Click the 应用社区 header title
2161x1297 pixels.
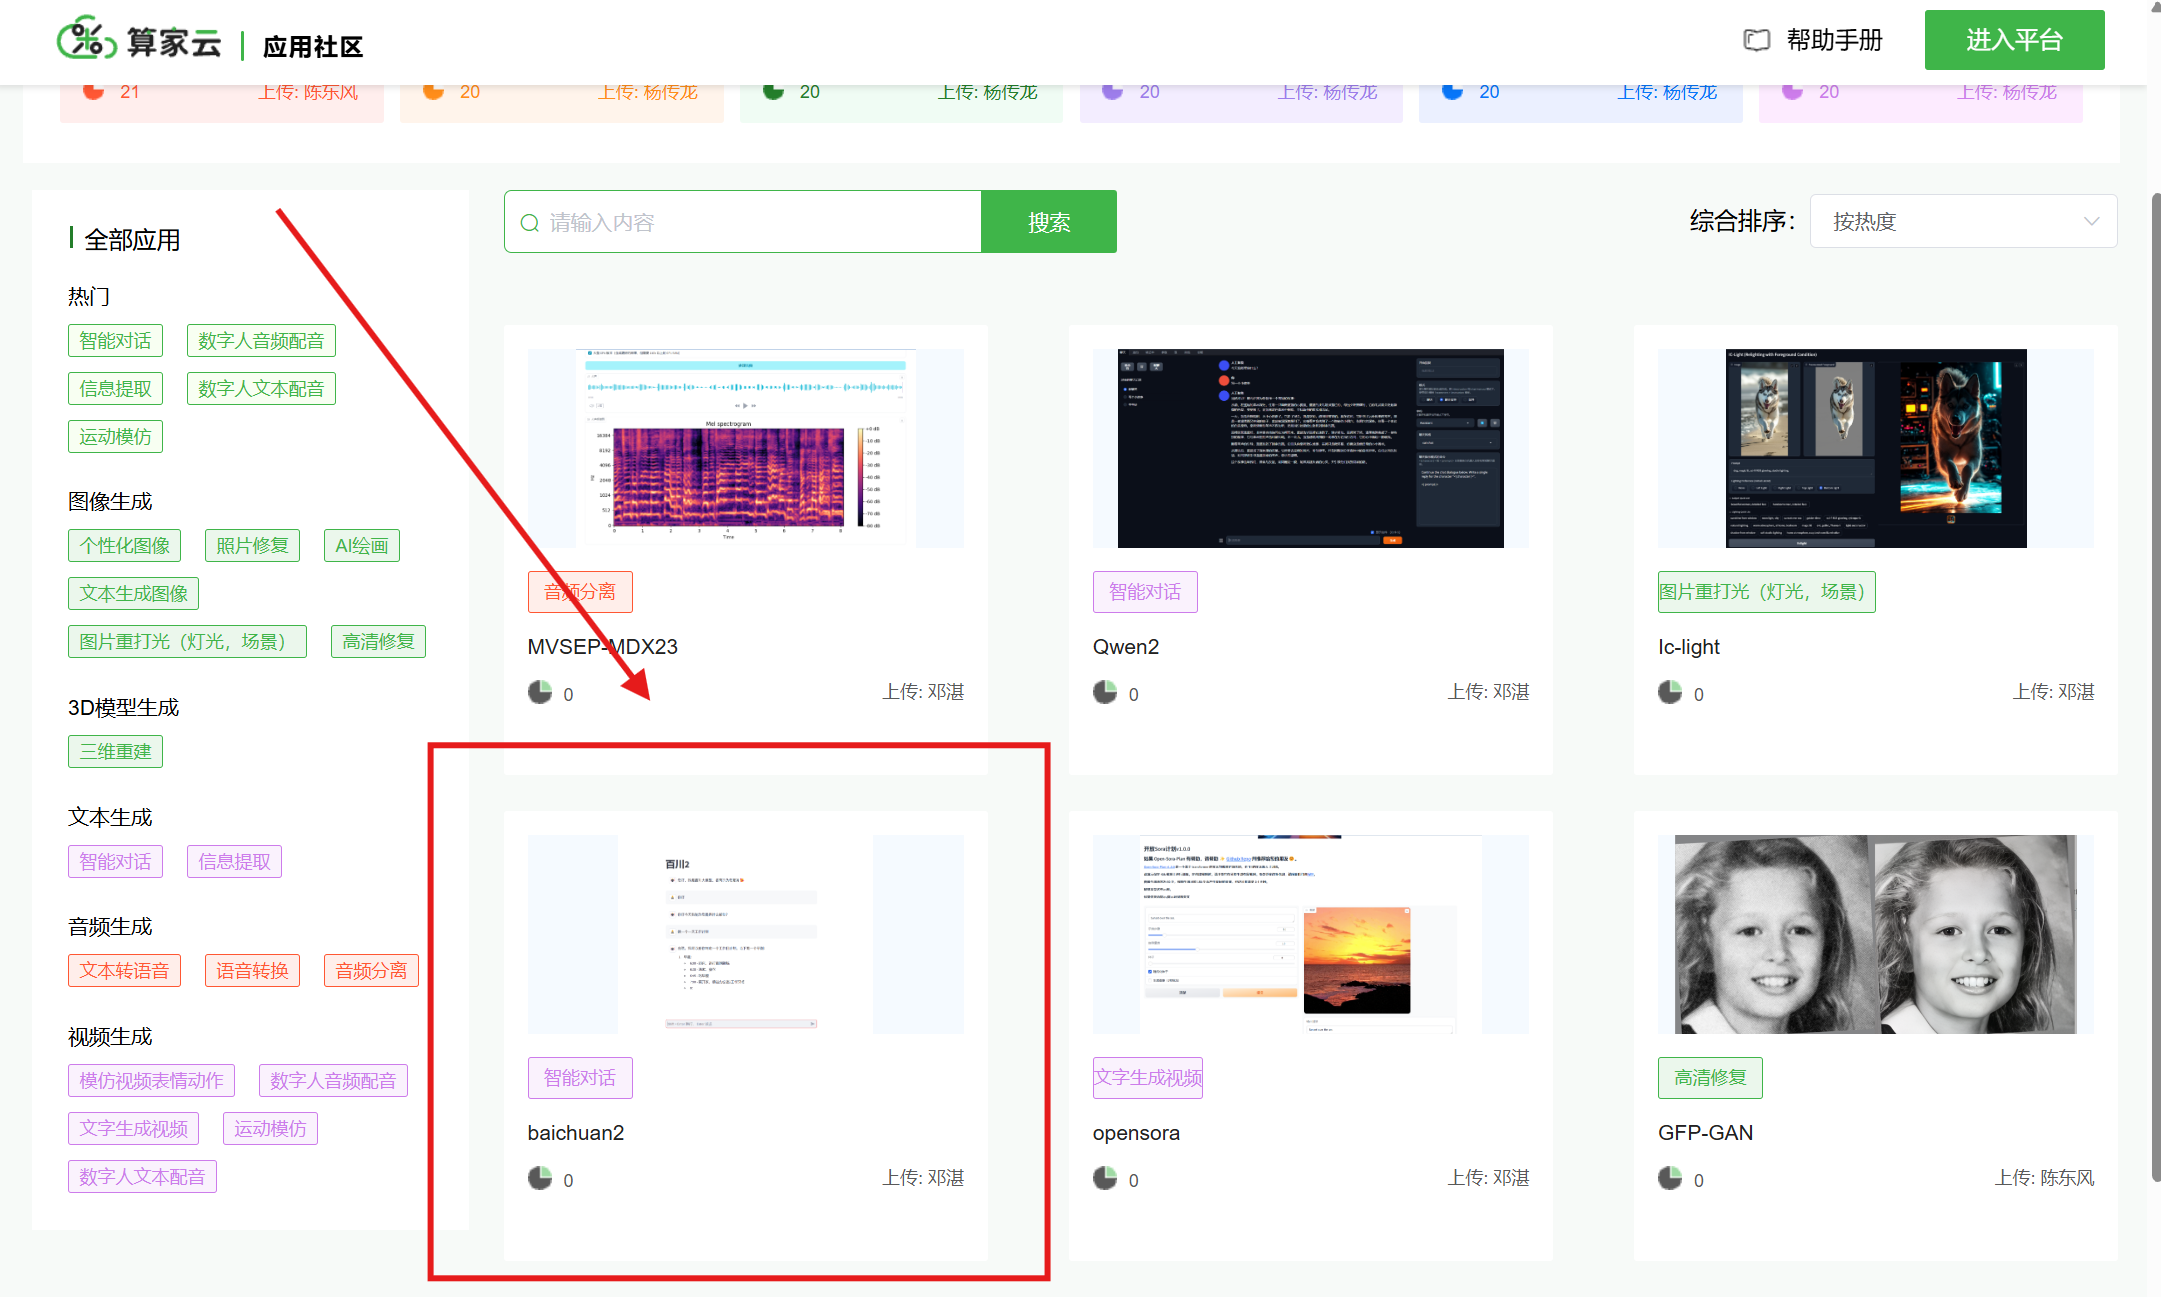313,47
